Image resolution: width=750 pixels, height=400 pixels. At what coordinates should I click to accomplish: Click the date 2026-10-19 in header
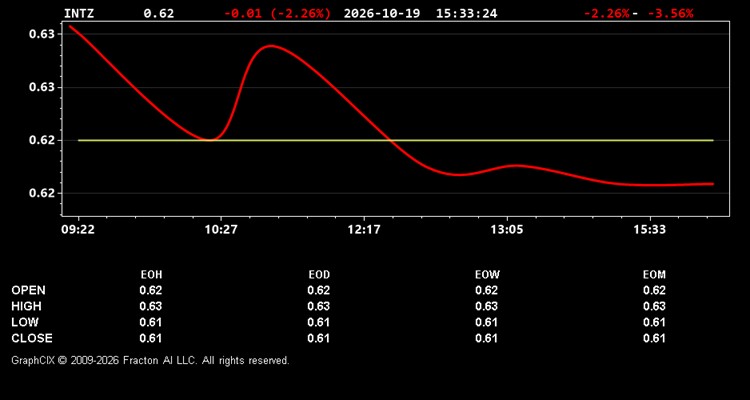click(382, 13)
